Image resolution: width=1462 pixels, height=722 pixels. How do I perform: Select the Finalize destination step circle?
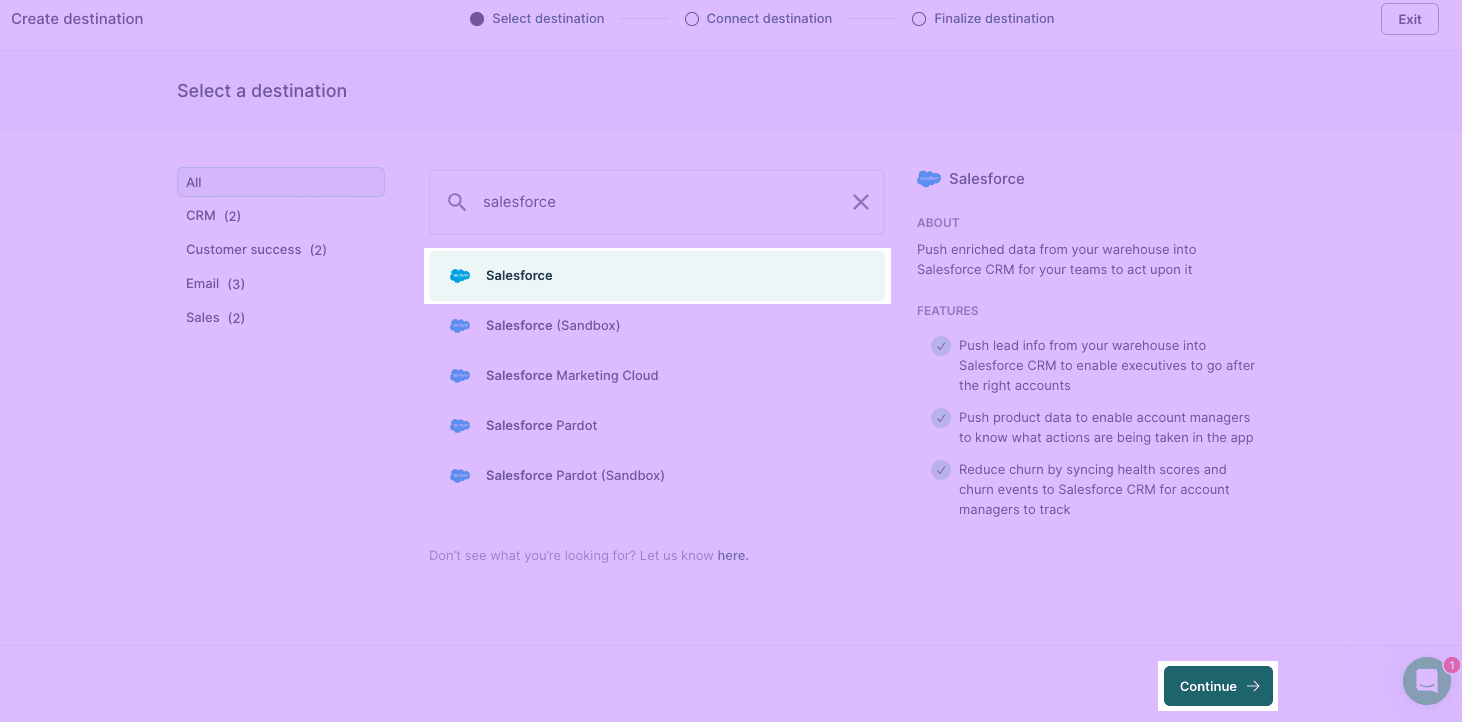(x=919, y=18)
